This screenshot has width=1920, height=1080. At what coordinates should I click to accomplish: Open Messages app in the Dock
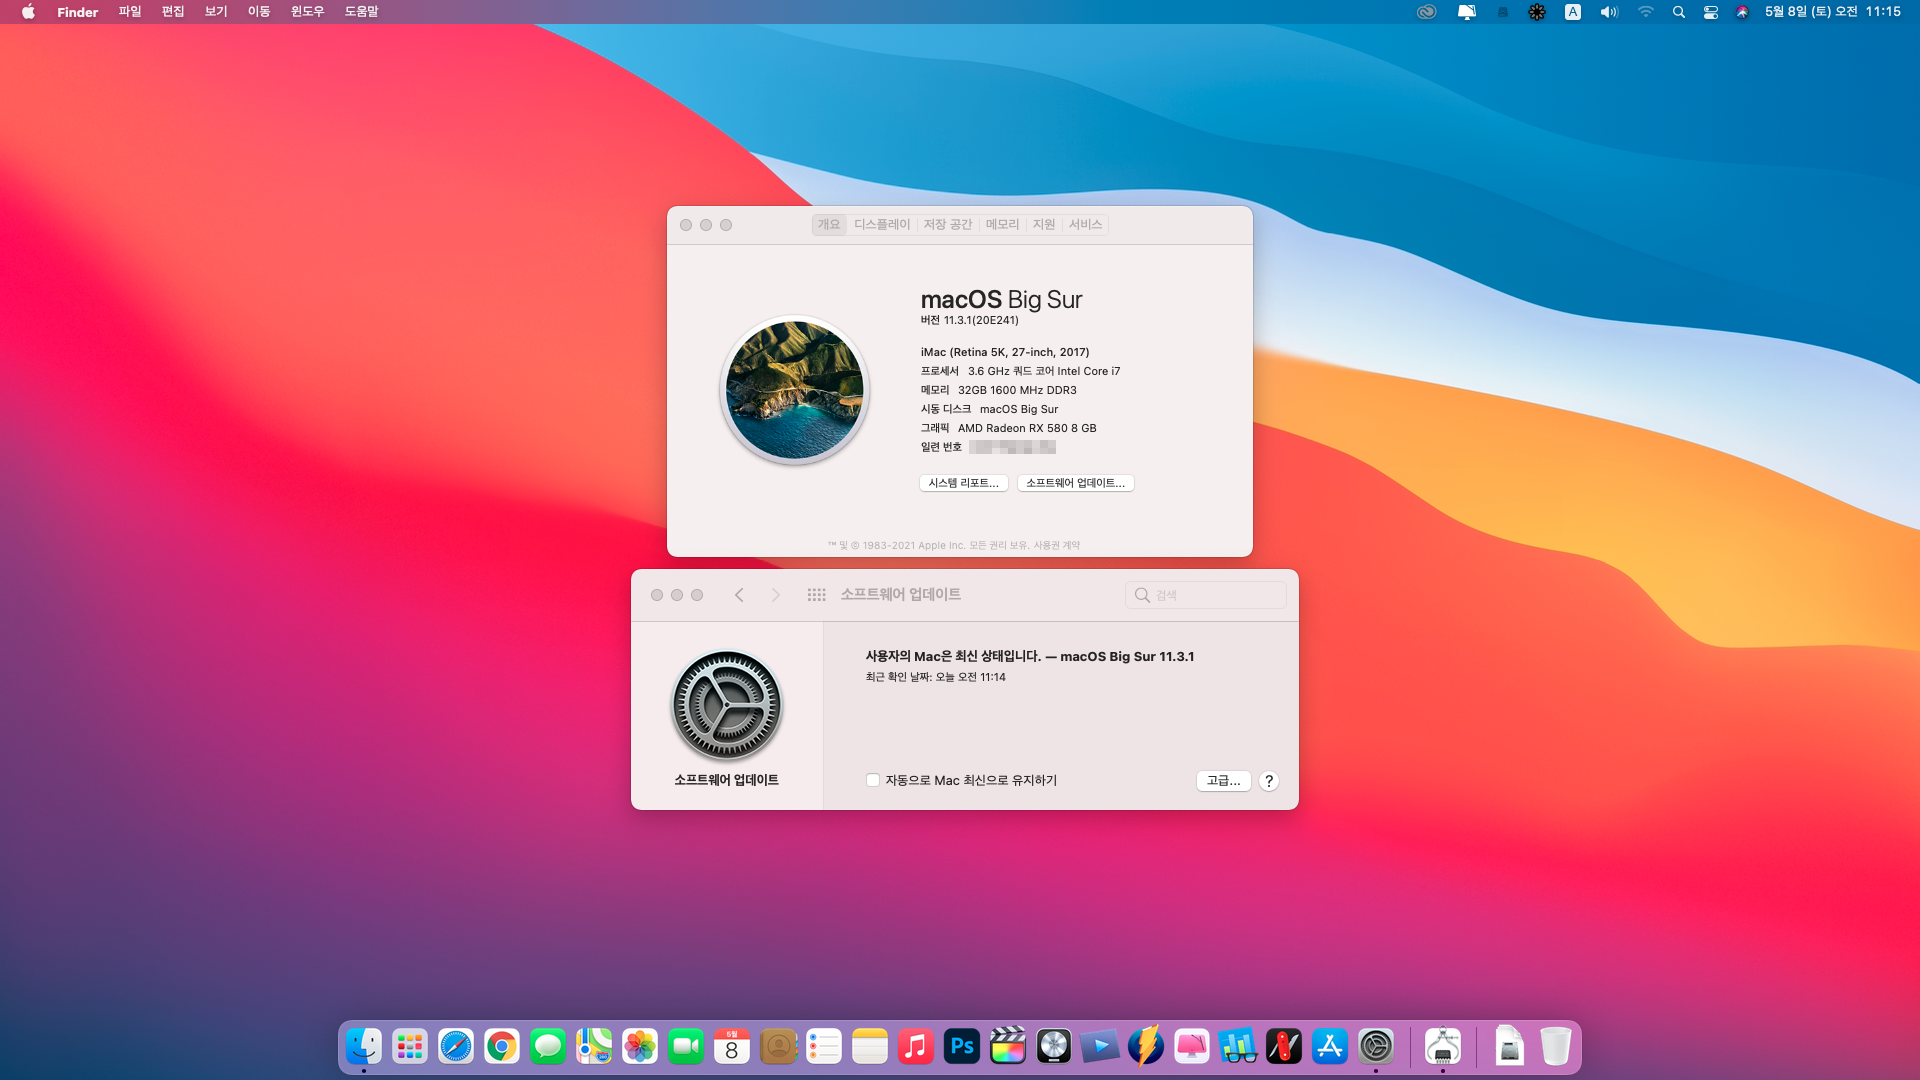[548, 1047]
